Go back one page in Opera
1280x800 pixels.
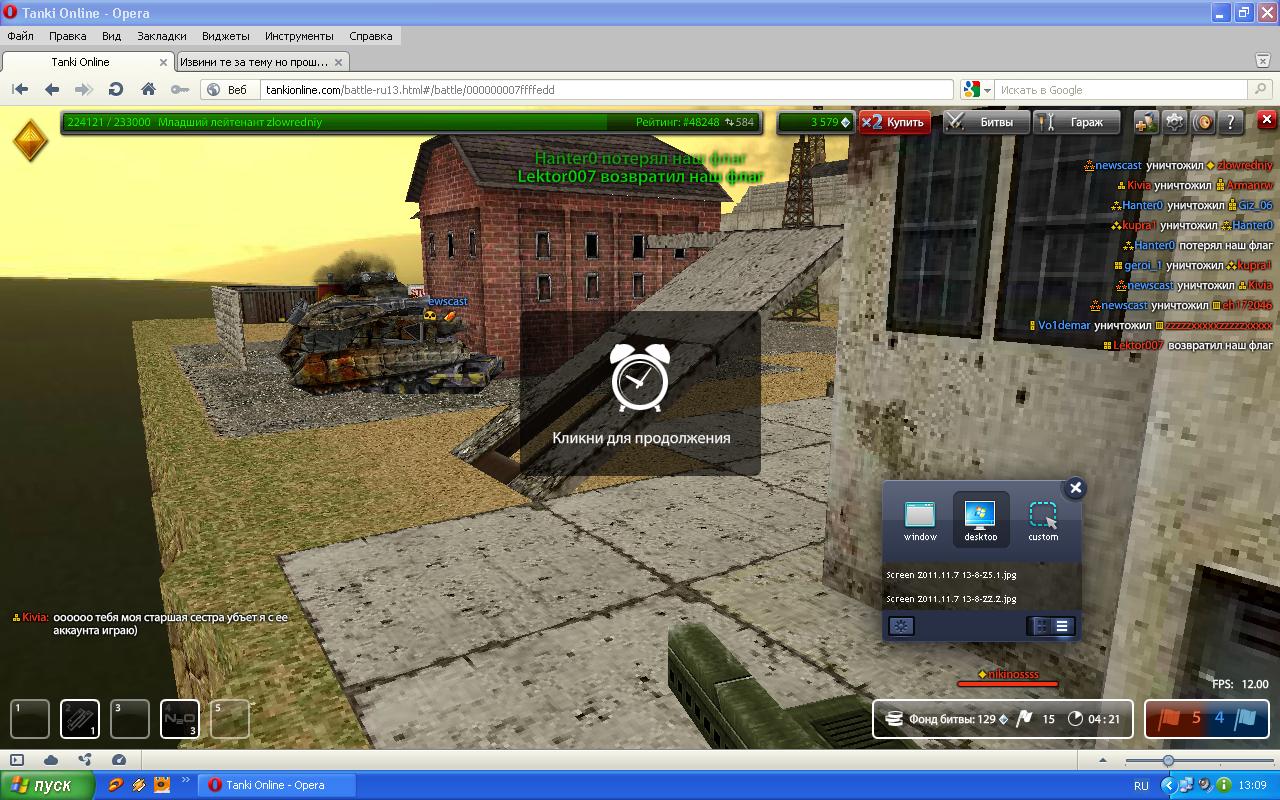52,89
